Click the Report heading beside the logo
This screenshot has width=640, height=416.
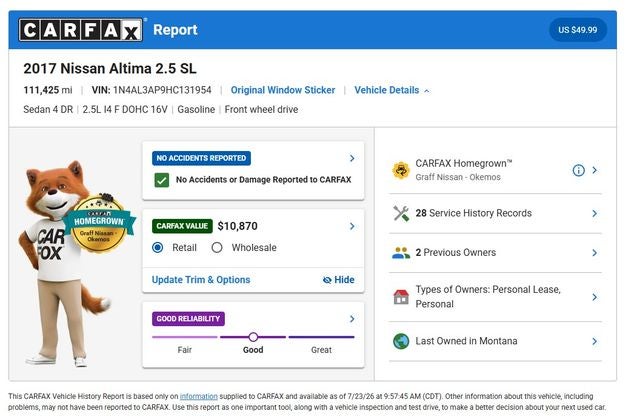(x=176, y=30)
